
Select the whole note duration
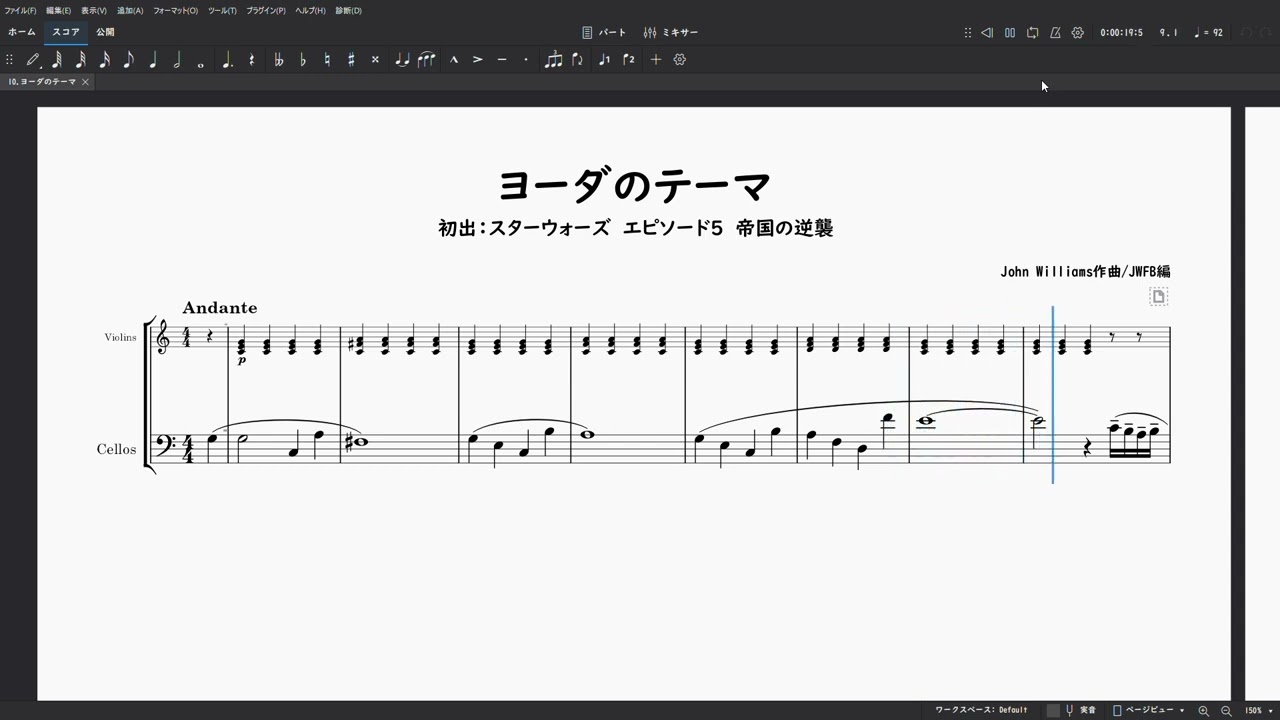tap(201, 60)
